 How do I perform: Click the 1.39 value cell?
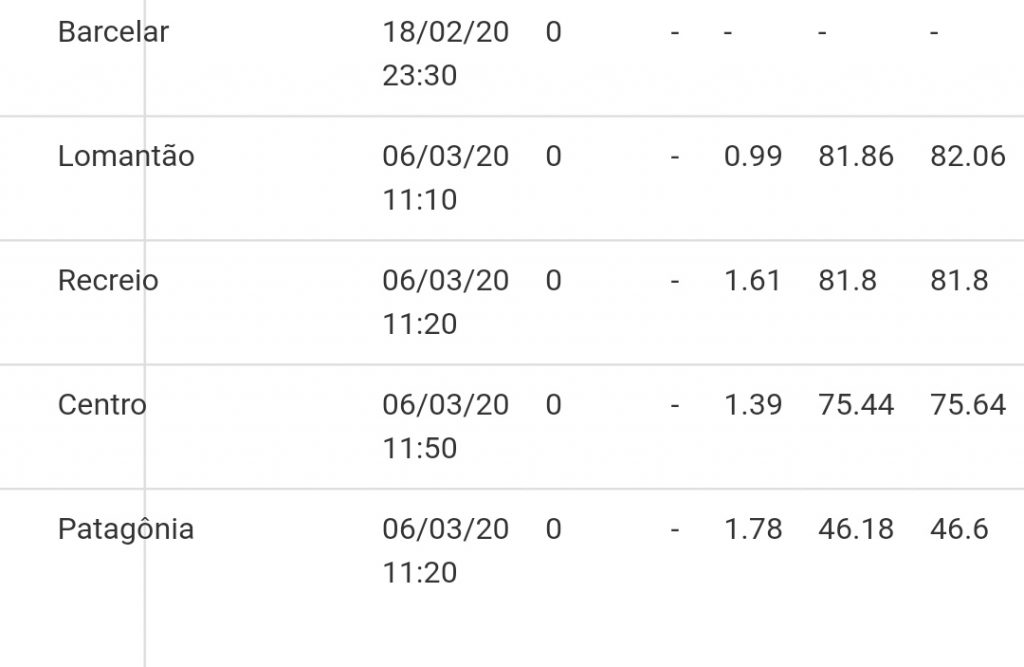pos(753,404)
